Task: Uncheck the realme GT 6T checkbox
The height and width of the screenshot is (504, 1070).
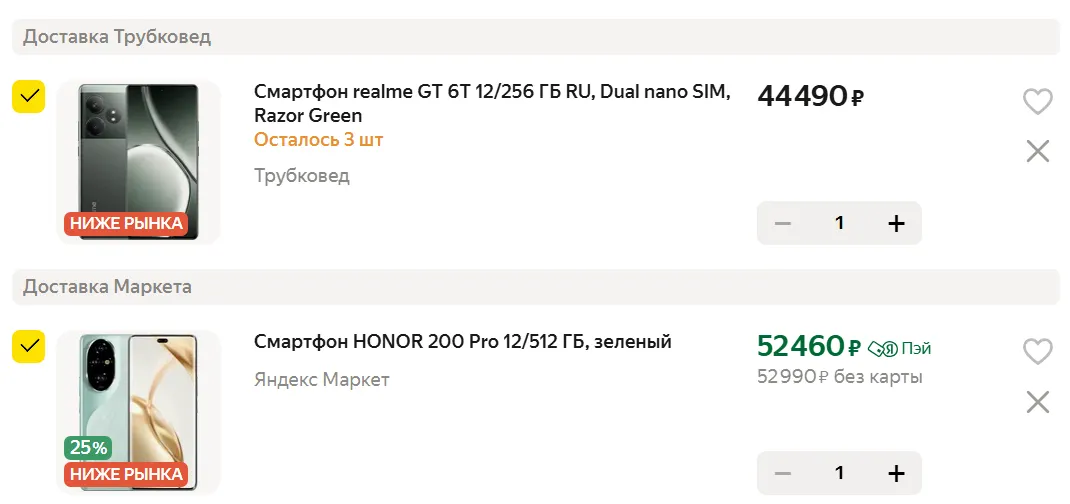Action: click(28, 97)
